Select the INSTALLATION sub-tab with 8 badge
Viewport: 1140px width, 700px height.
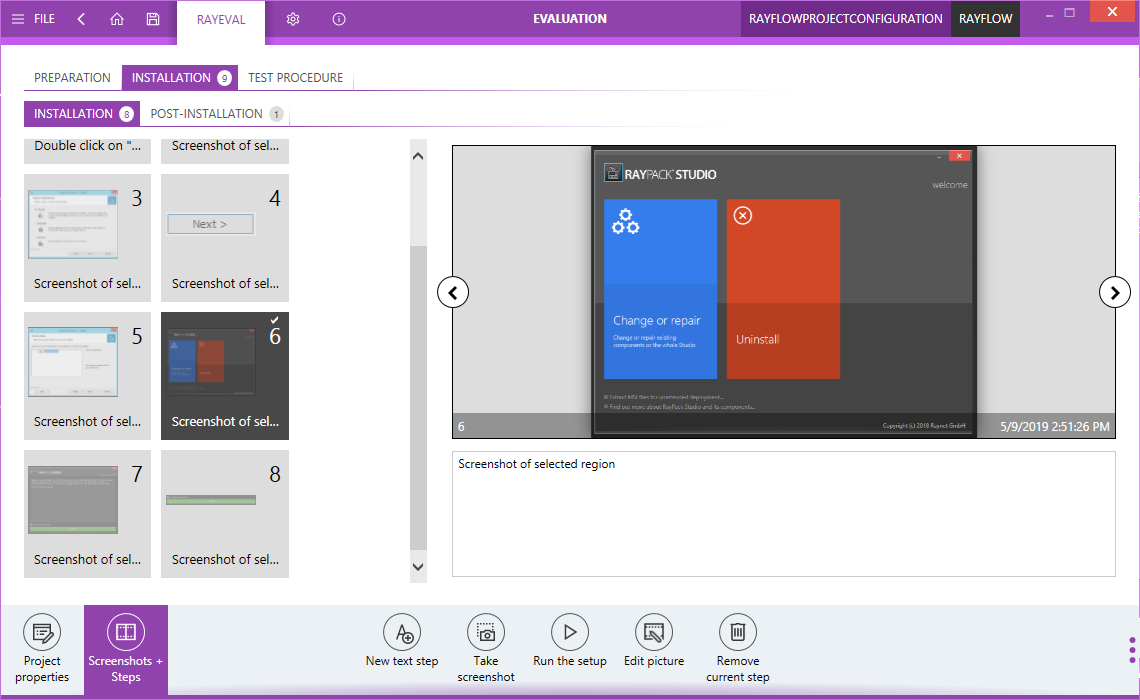[x=82, y=113]
